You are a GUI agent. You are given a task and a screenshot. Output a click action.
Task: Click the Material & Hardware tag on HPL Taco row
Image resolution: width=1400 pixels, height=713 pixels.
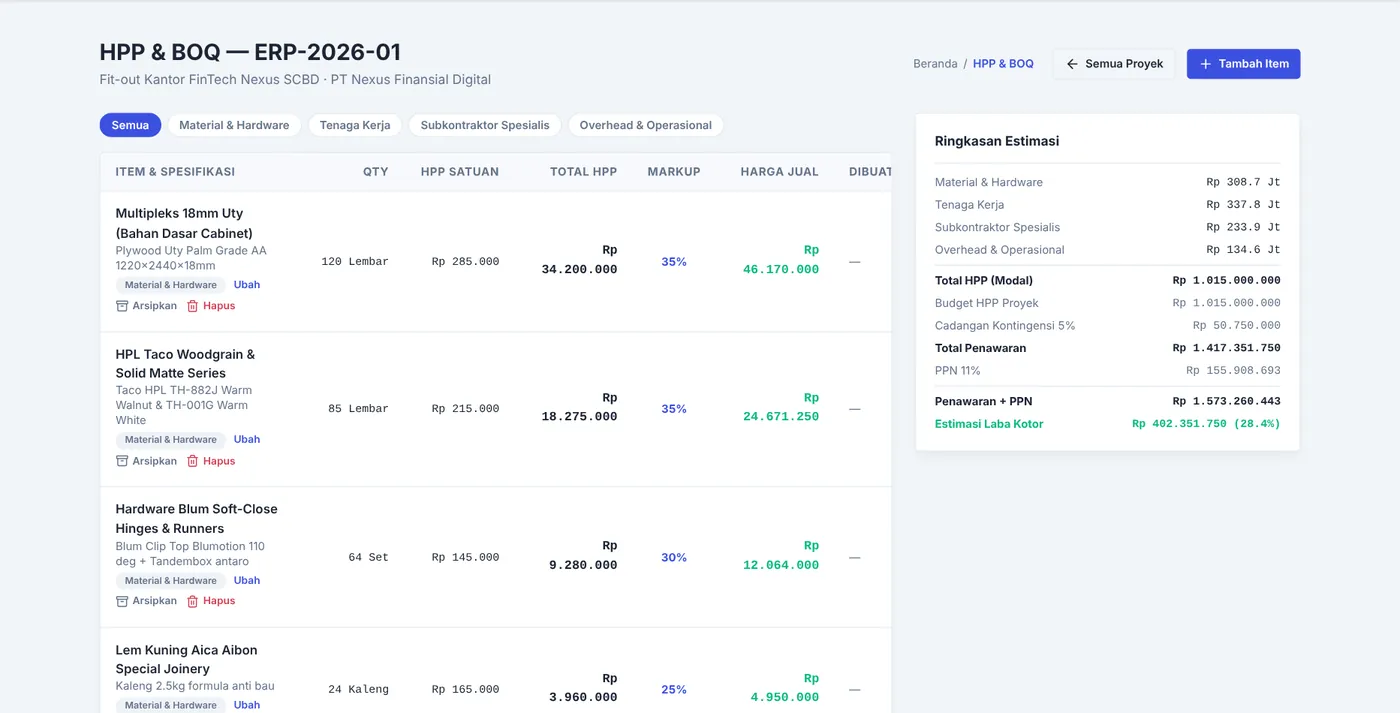point(170,440)
